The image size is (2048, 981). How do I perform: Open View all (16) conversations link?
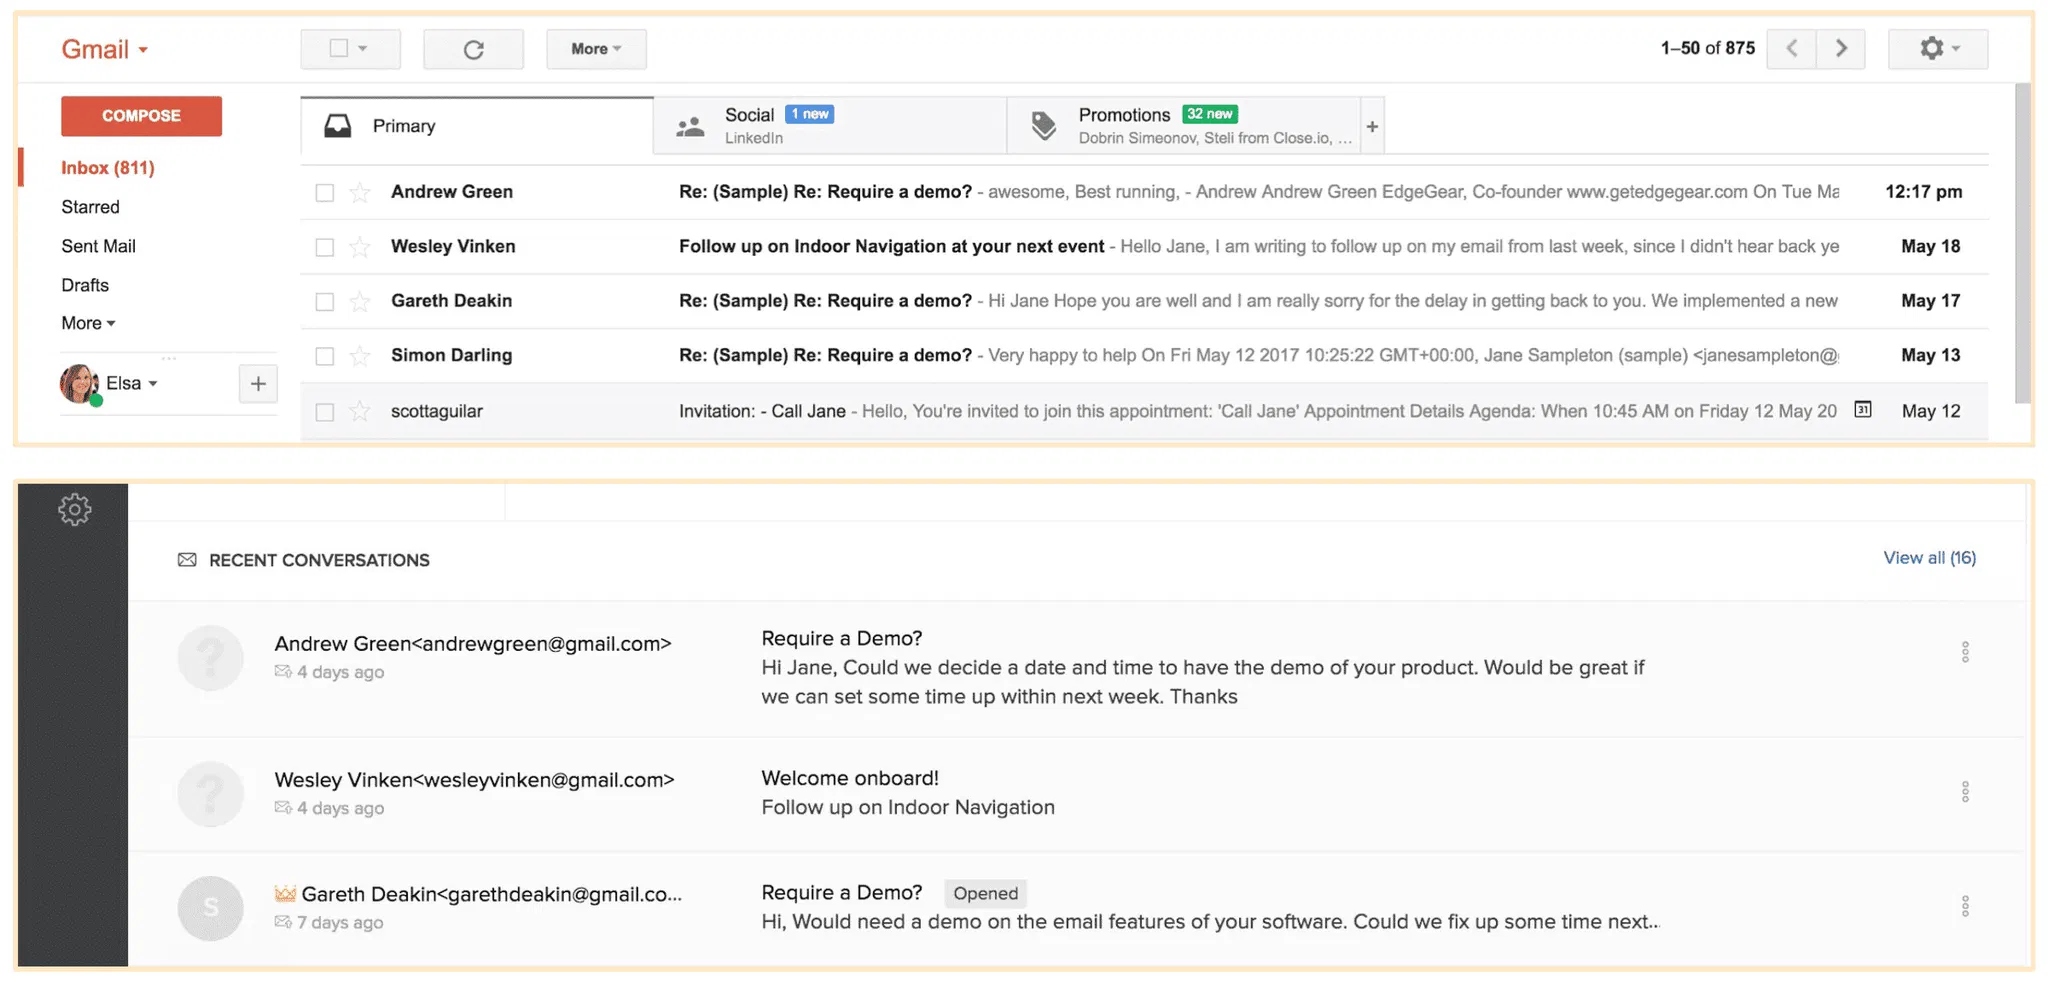[x=1929, y=558]
